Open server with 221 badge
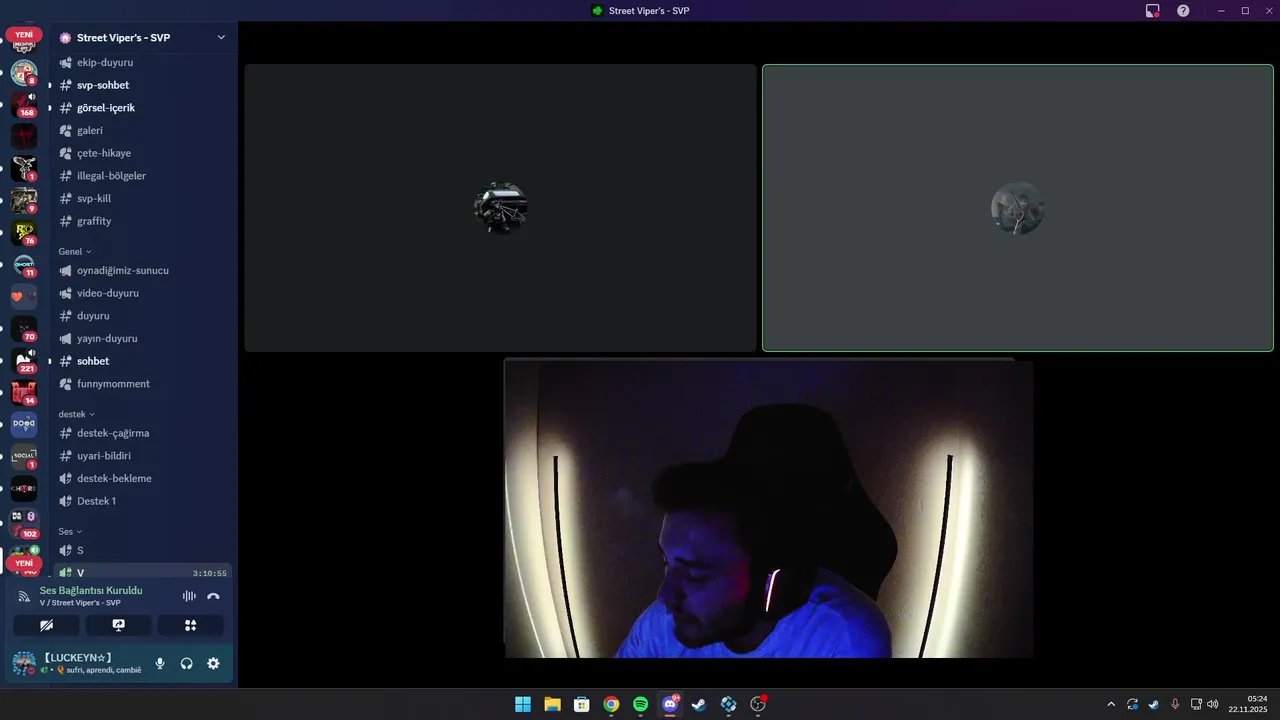Viewport: 1280px width, 720px height. 24,361
